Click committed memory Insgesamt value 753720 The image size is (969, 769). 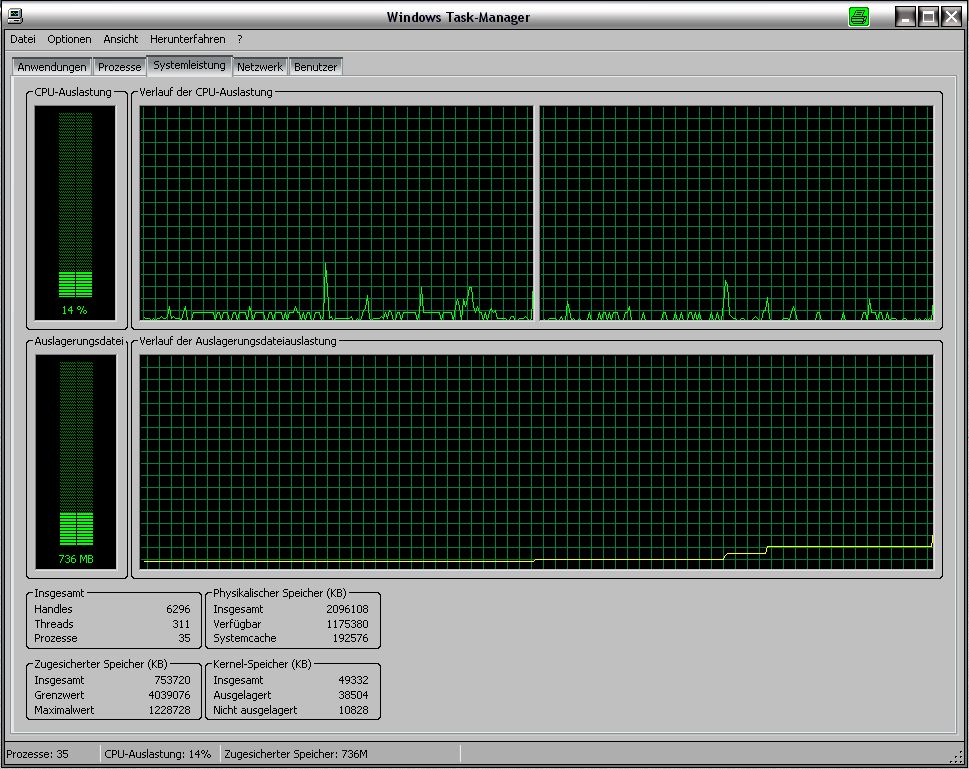coord(172,680)
